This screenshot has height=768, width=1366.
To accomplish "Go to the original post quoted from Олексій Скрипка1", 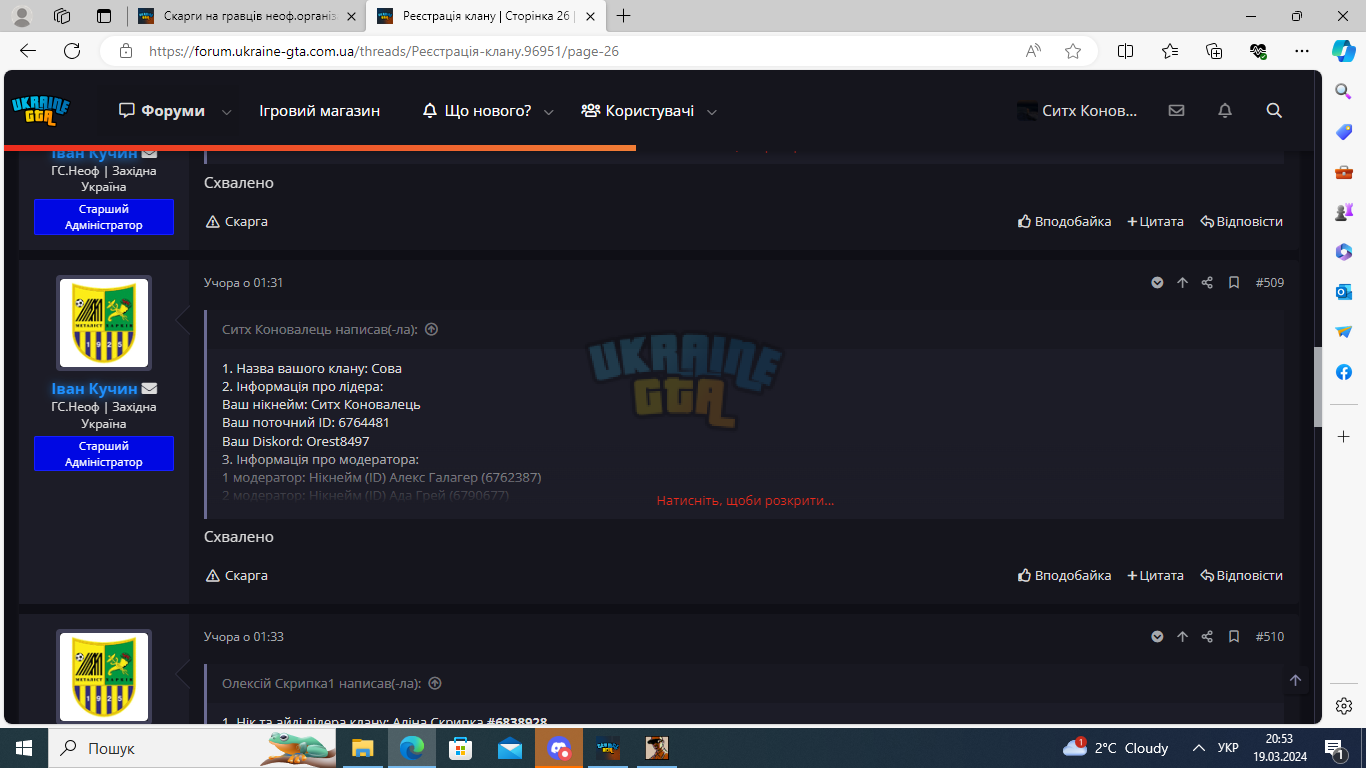I will pyautogui.click(x=435, y=684).
